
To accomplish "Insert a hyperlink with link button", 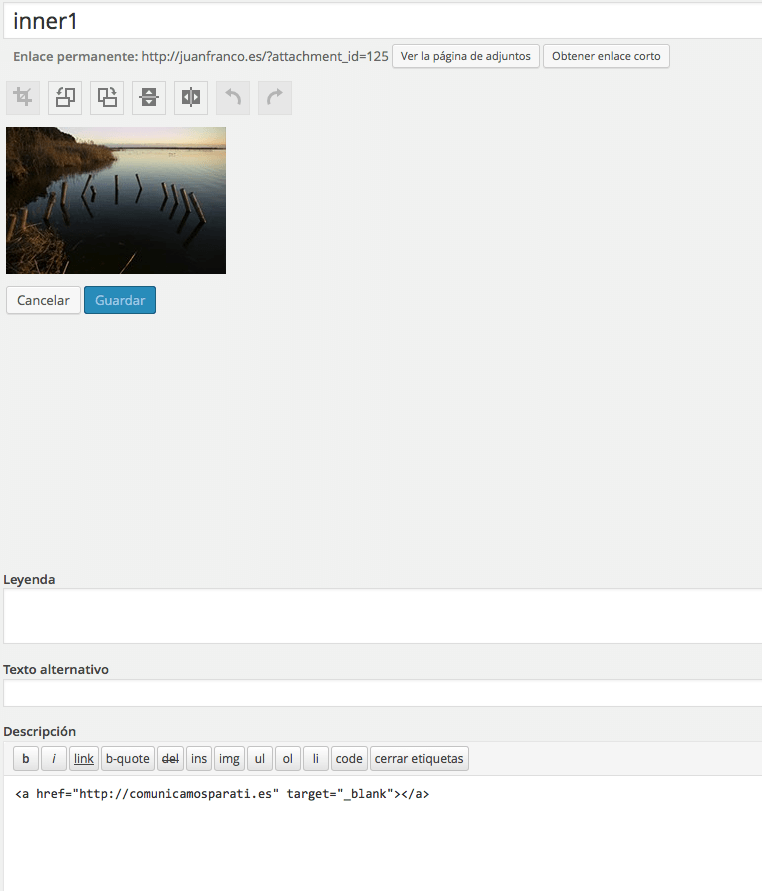I will click(84, 759).
